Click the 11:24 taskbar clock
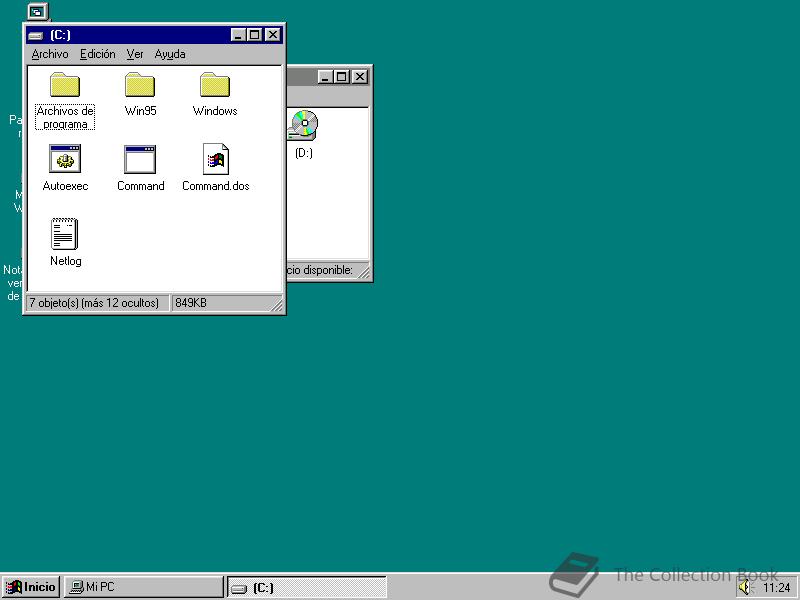Screen dimensions: 800x600 (x=777, y=588)
